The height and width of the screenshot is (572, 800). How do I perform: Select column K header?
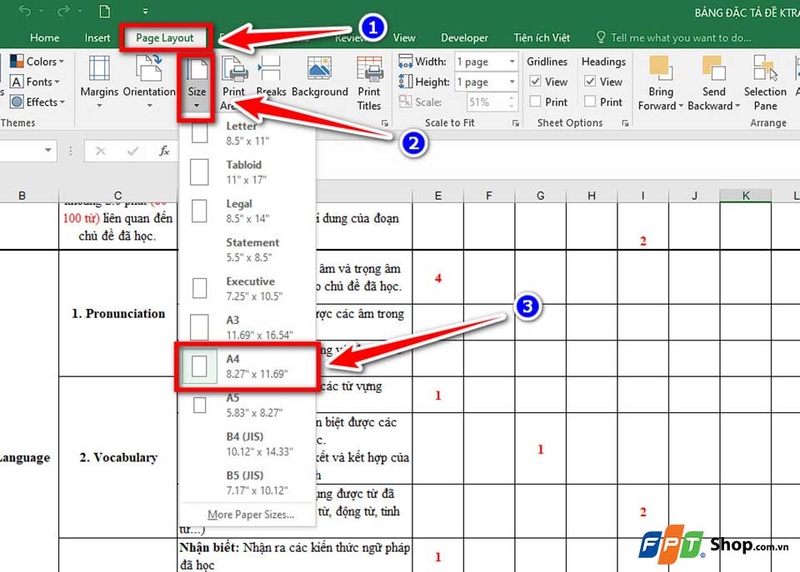tap(745, 195)
